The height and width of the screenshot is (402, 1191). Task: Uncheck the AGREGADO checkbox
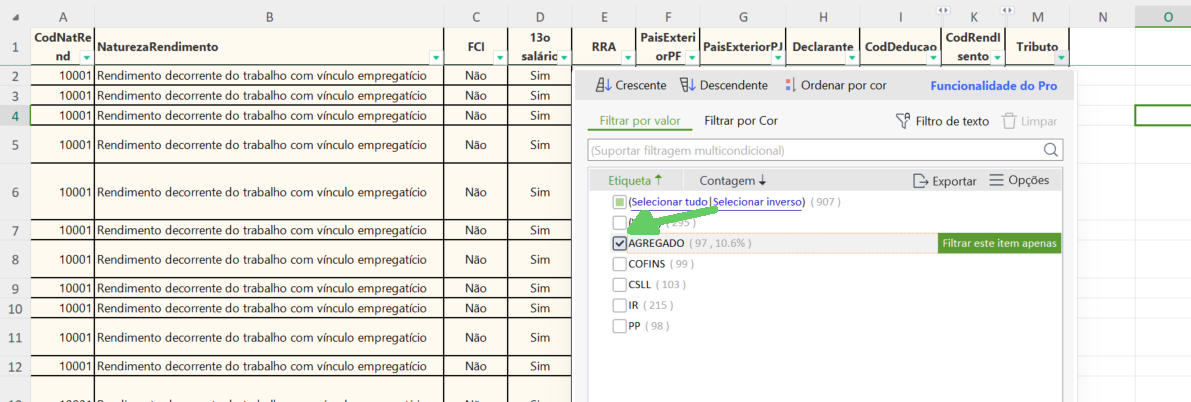point(619,243)
